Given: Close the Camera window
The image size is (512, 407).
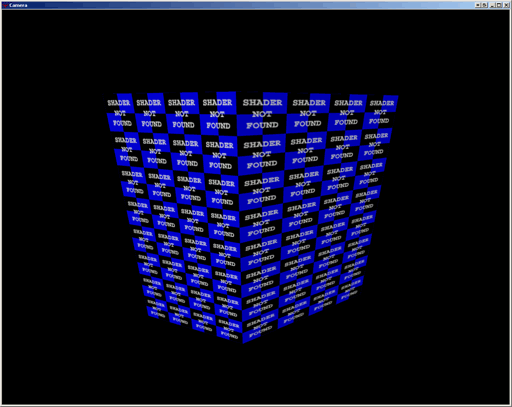Looking at the screenshot, I should pos(506,5).
